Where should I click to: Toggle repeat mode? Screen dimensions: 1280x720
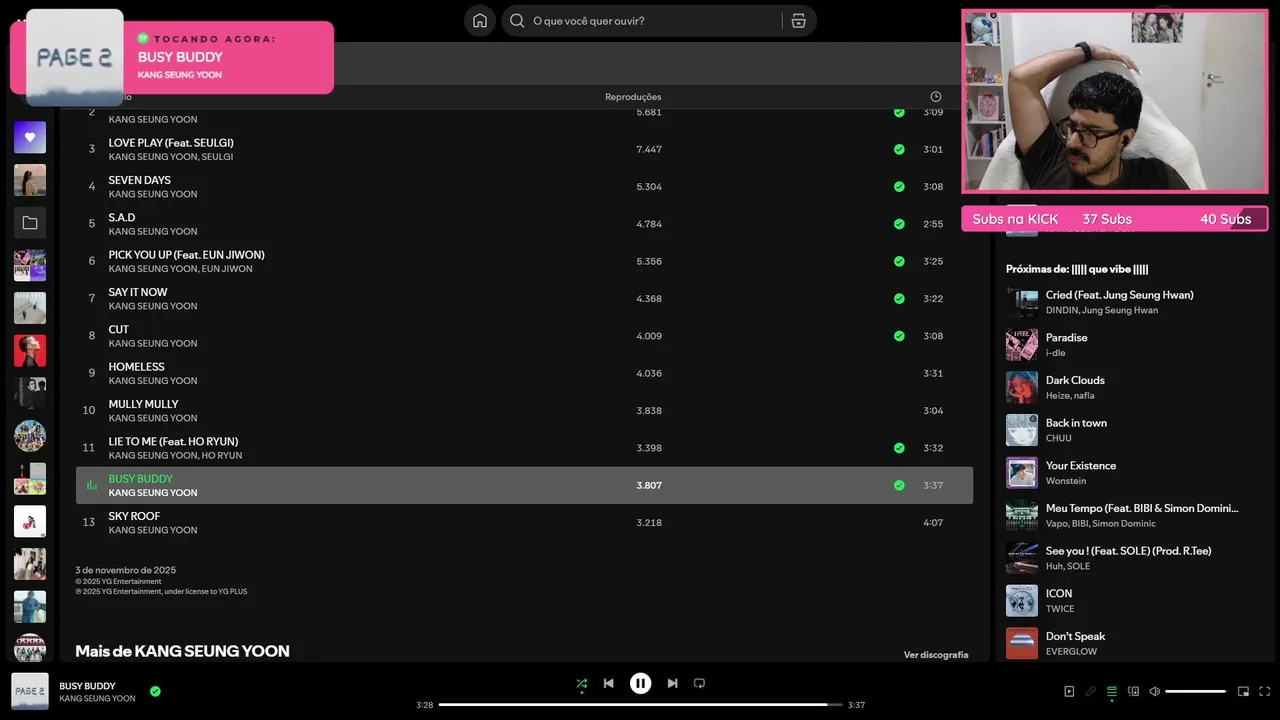699,684
